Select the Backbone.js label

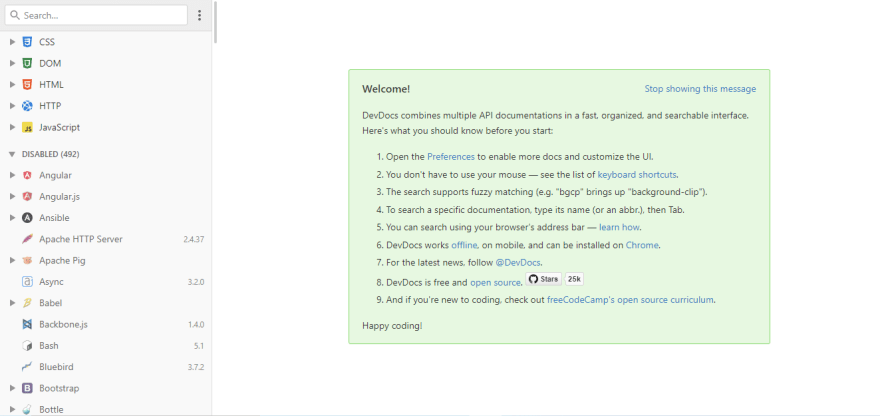[63, 324]
